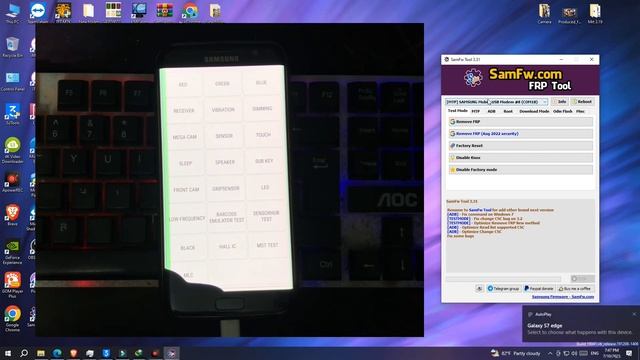
Task: Open the 3uTools desktop icon
Action: 12,114
